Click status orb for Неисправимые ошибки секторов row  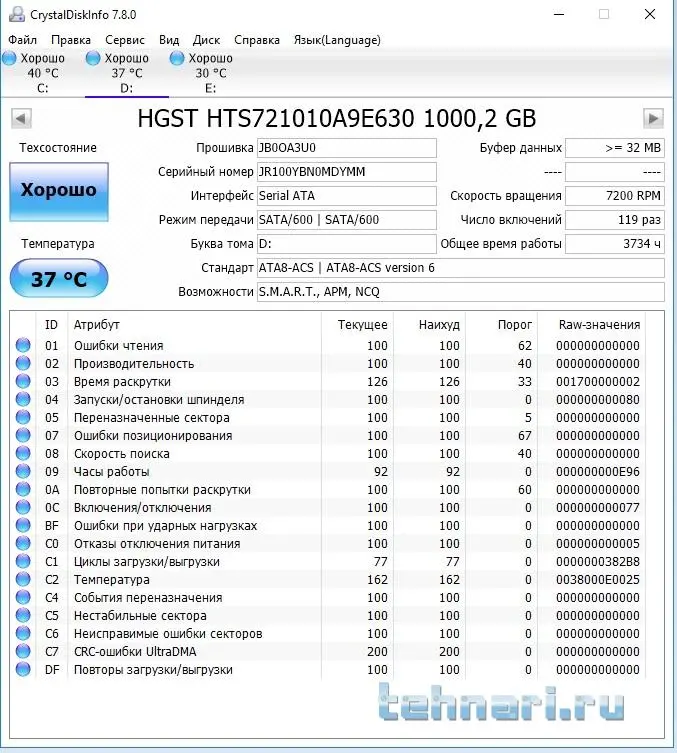[23, 633]
